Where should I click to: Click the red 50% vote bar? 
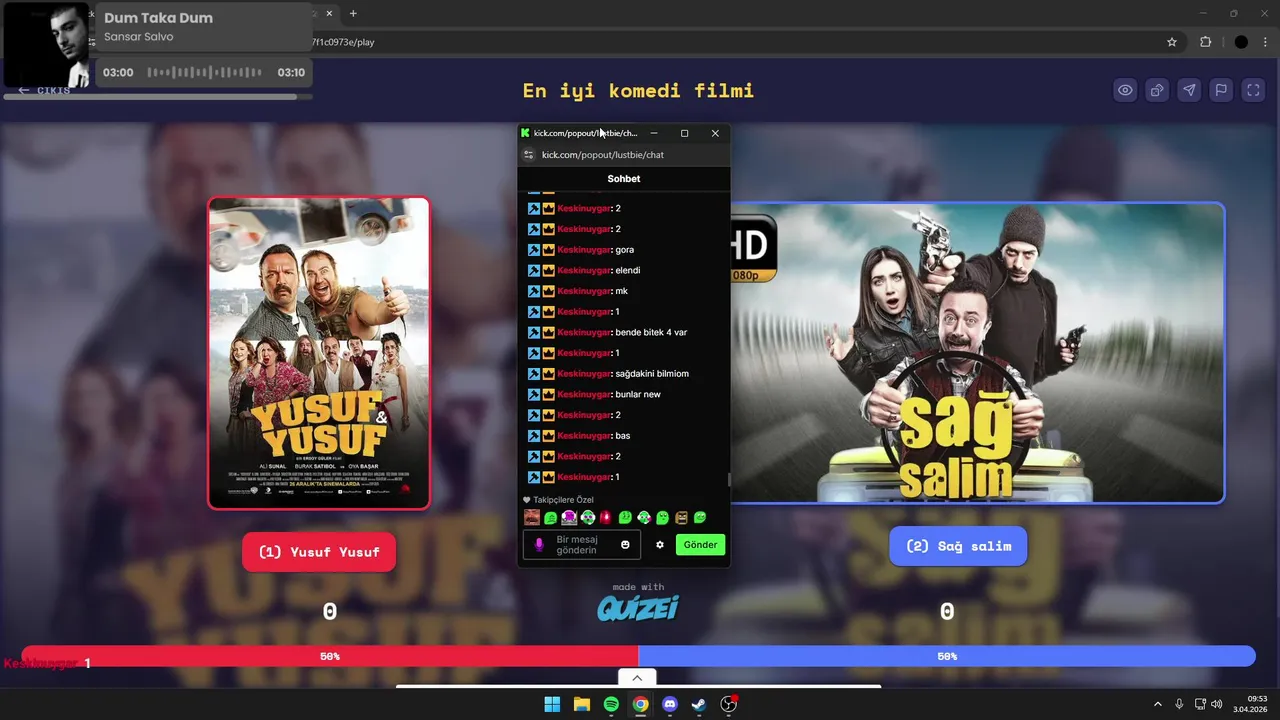[330, 656]
